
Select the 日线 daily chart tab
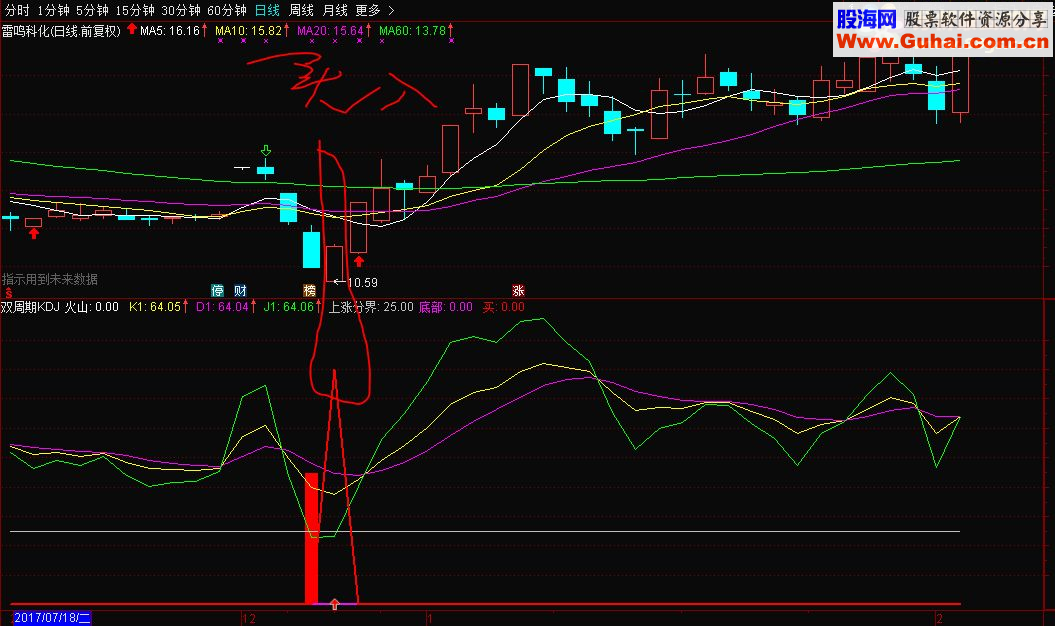pos(267,10)
